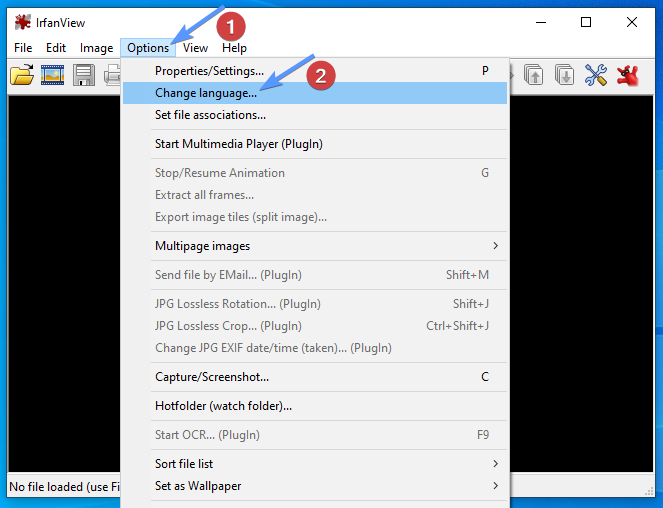Click the Start OCR... (PlugIn) entry

pyautogui.click(x=315, y=435)
